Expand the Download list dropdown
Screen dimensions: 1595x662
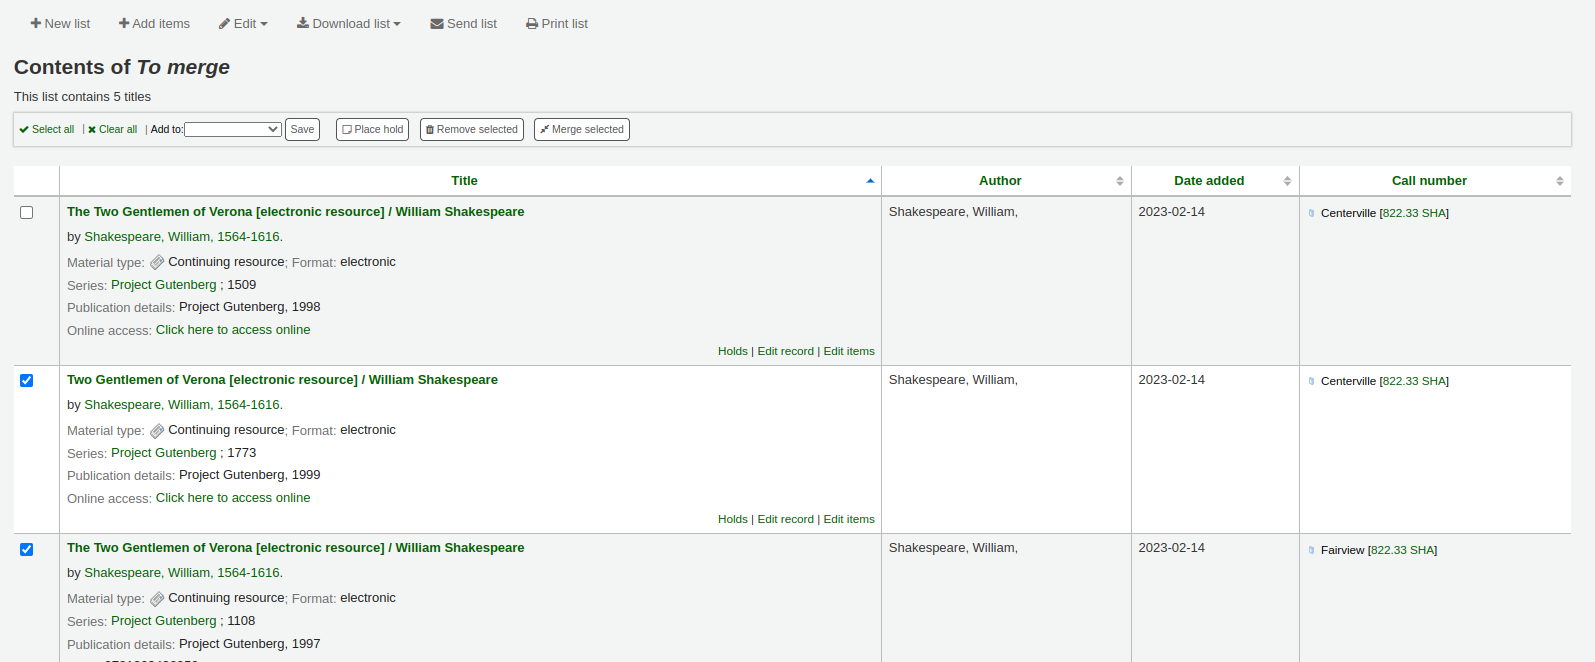(x=348, y=24)
